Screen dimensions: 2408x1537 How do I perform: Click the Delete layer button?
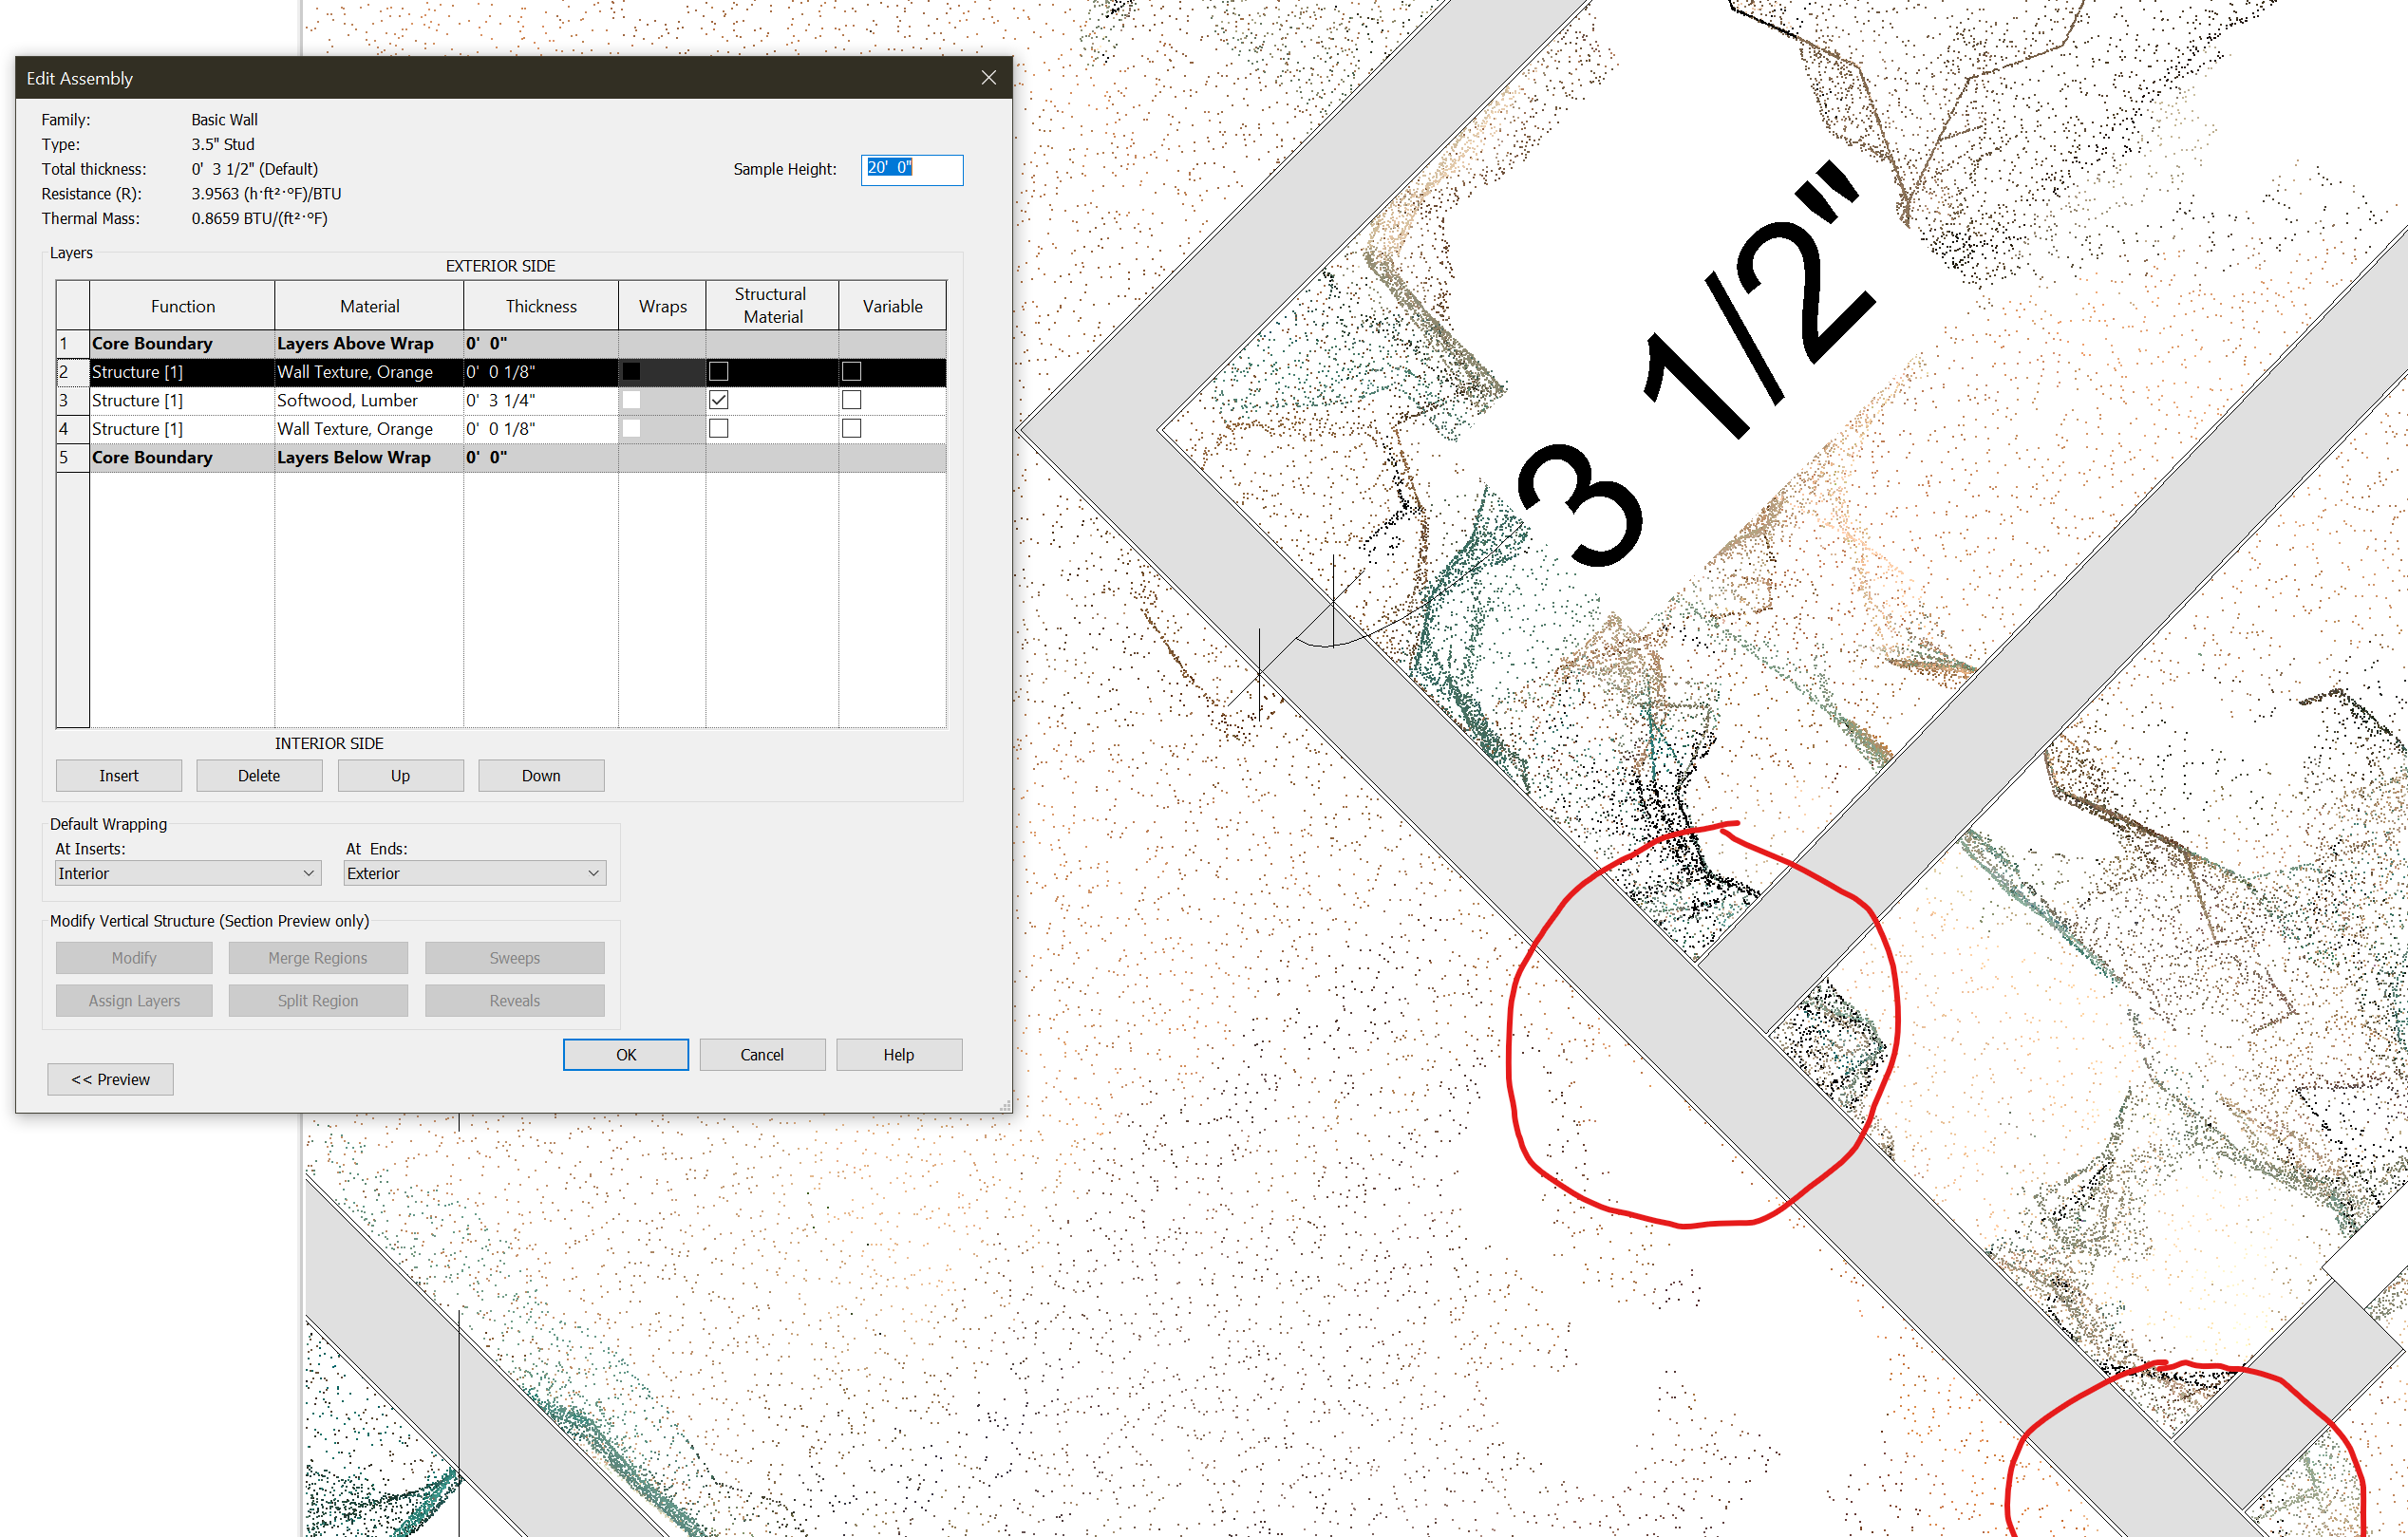[x=259, y=776]
